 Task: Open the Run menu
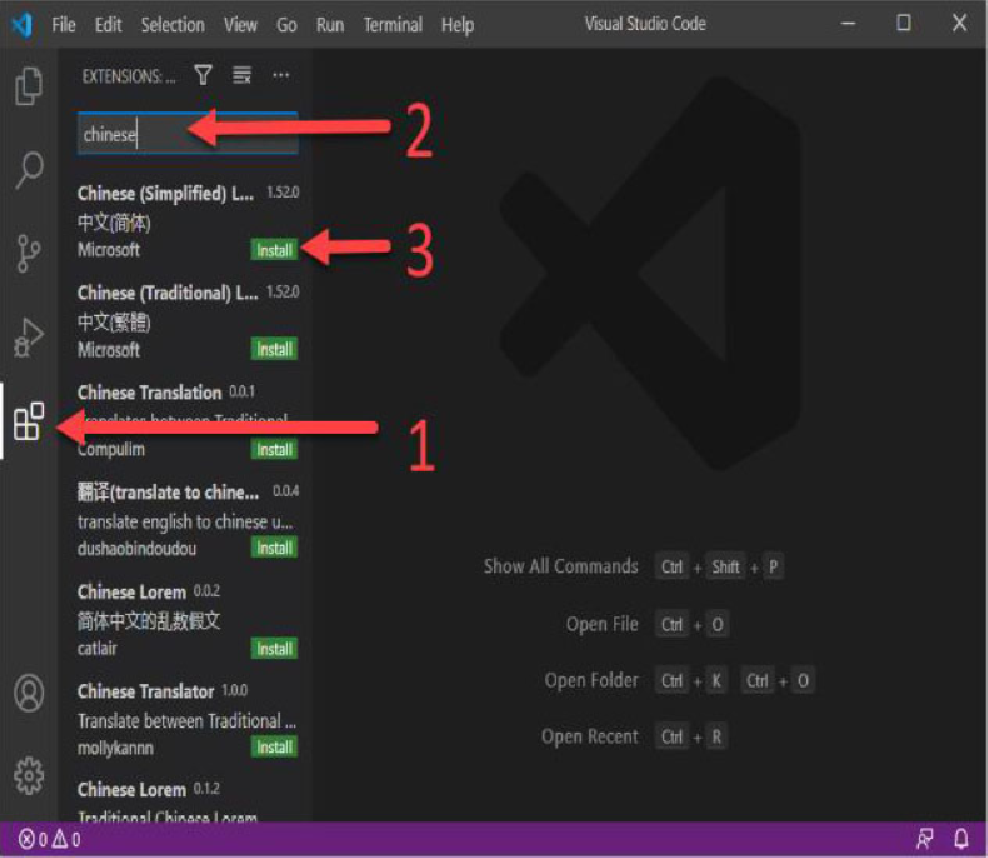click(x=330, y=25)
